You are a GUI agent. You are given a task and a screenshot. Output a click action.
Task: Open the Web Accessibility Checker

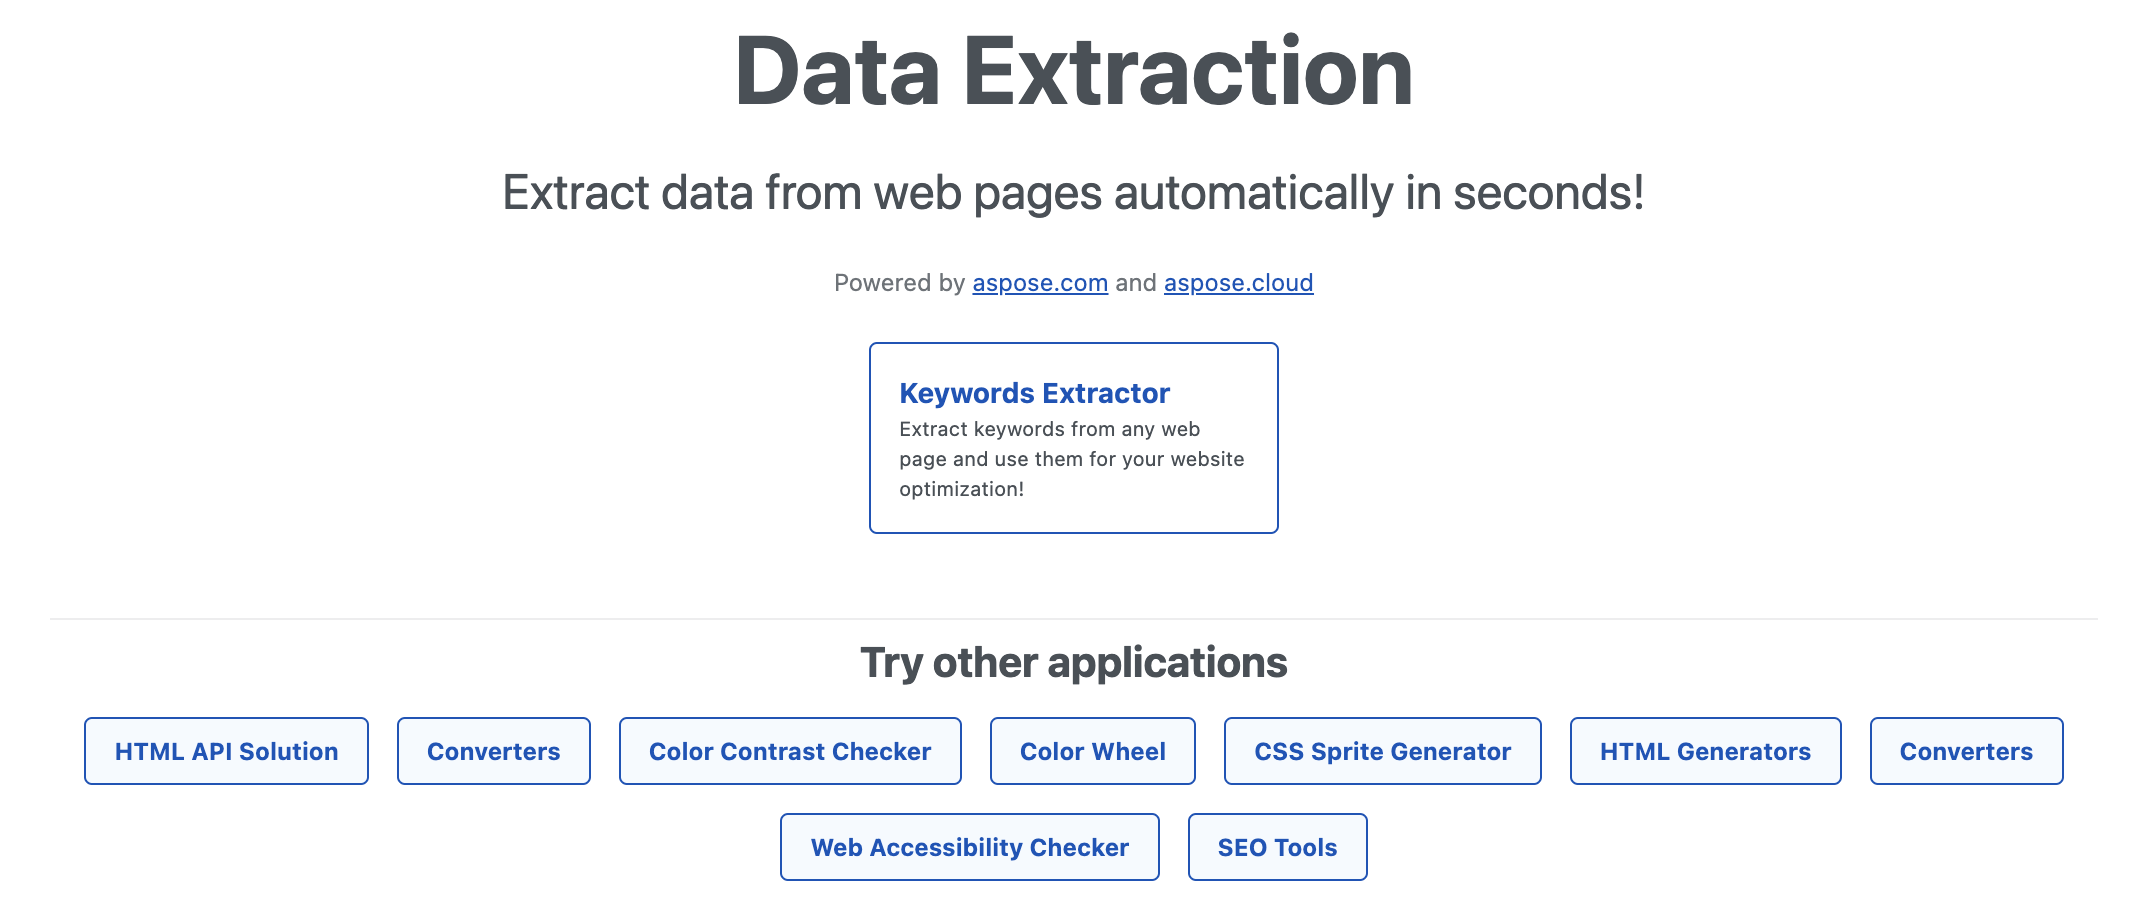[x=969, y=847]
